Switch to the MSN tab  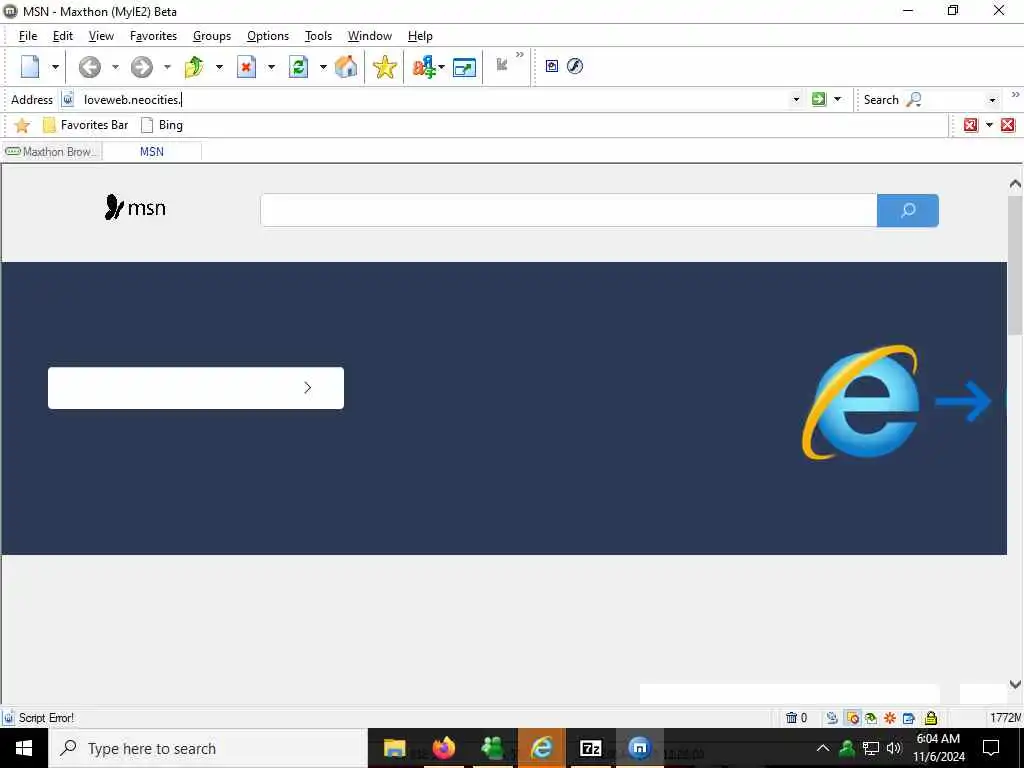(152, 152)
